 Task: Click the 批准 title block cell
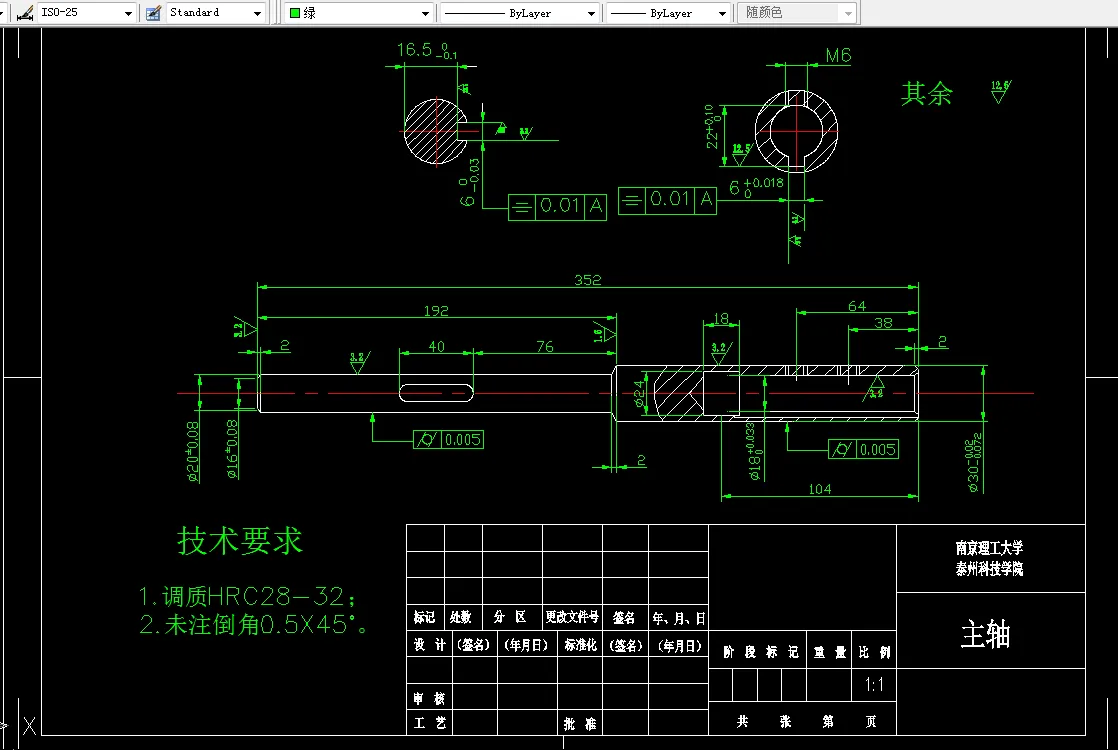tap(580, 724)
